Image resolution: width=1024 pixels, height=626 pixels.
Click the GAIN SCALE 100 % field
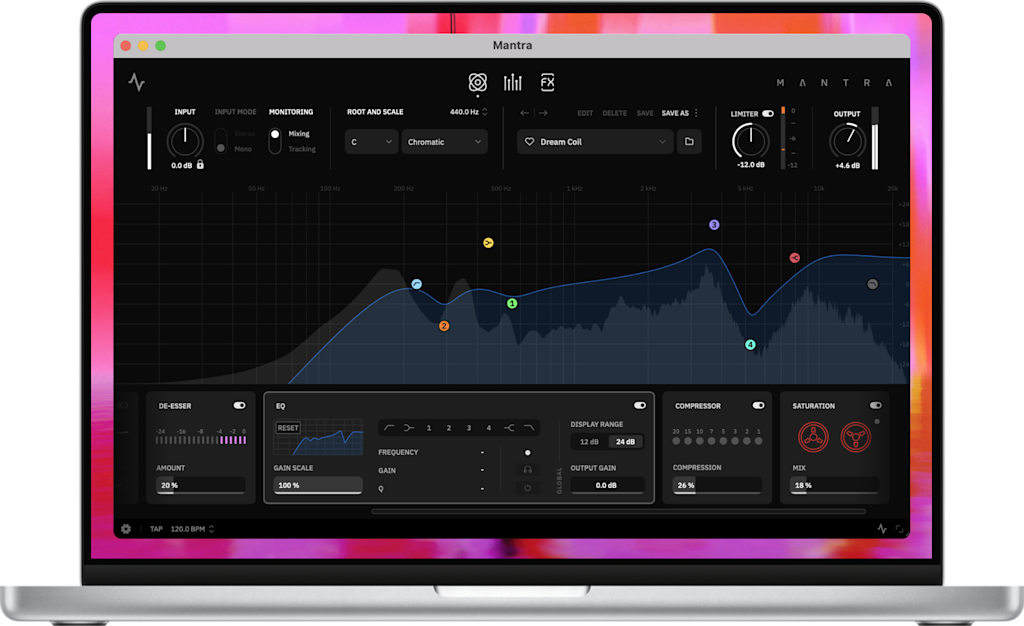(317, 486)
